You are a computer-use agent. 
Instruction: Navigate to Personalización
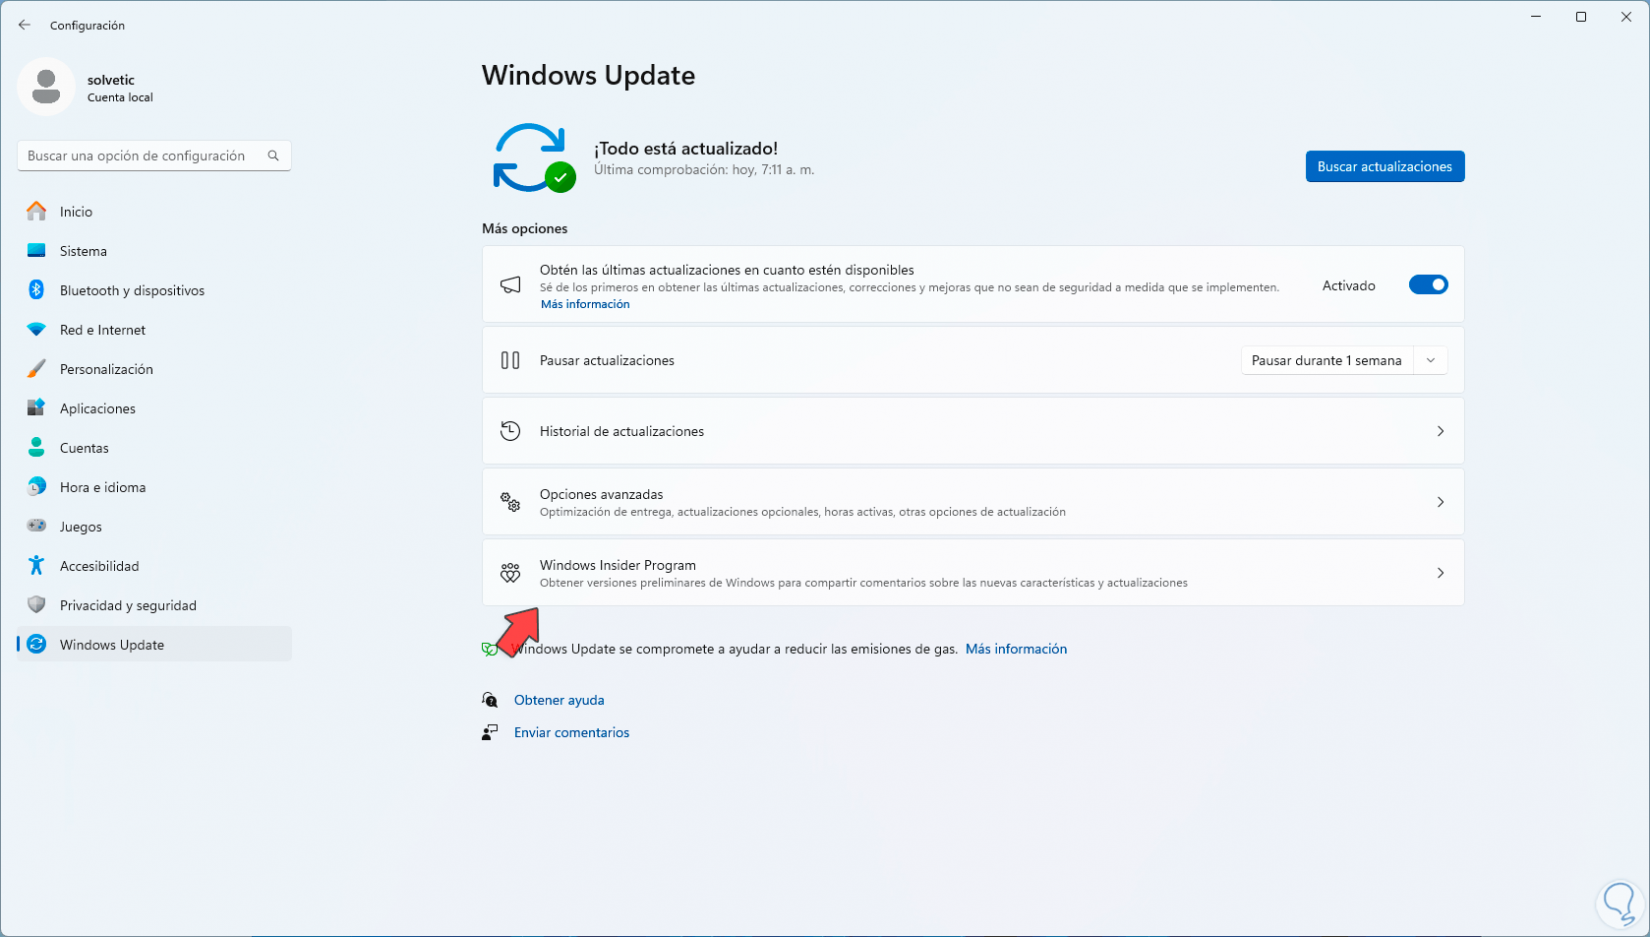(x=154, y=369)
